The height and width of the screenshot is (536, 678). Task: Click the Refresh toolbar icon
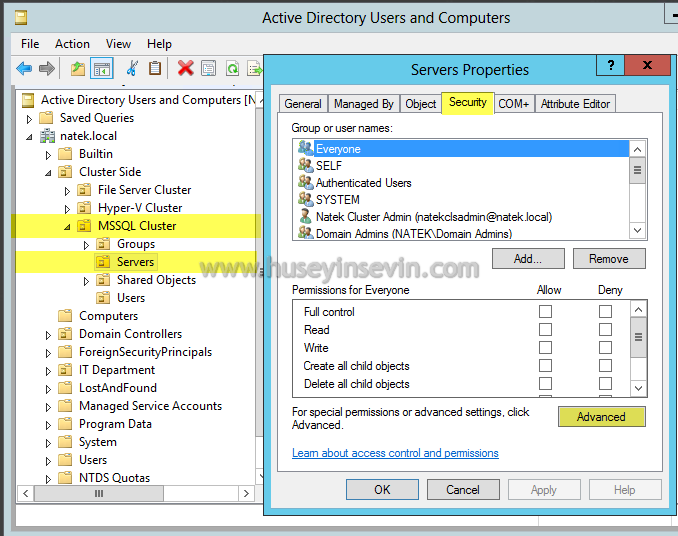232,68
